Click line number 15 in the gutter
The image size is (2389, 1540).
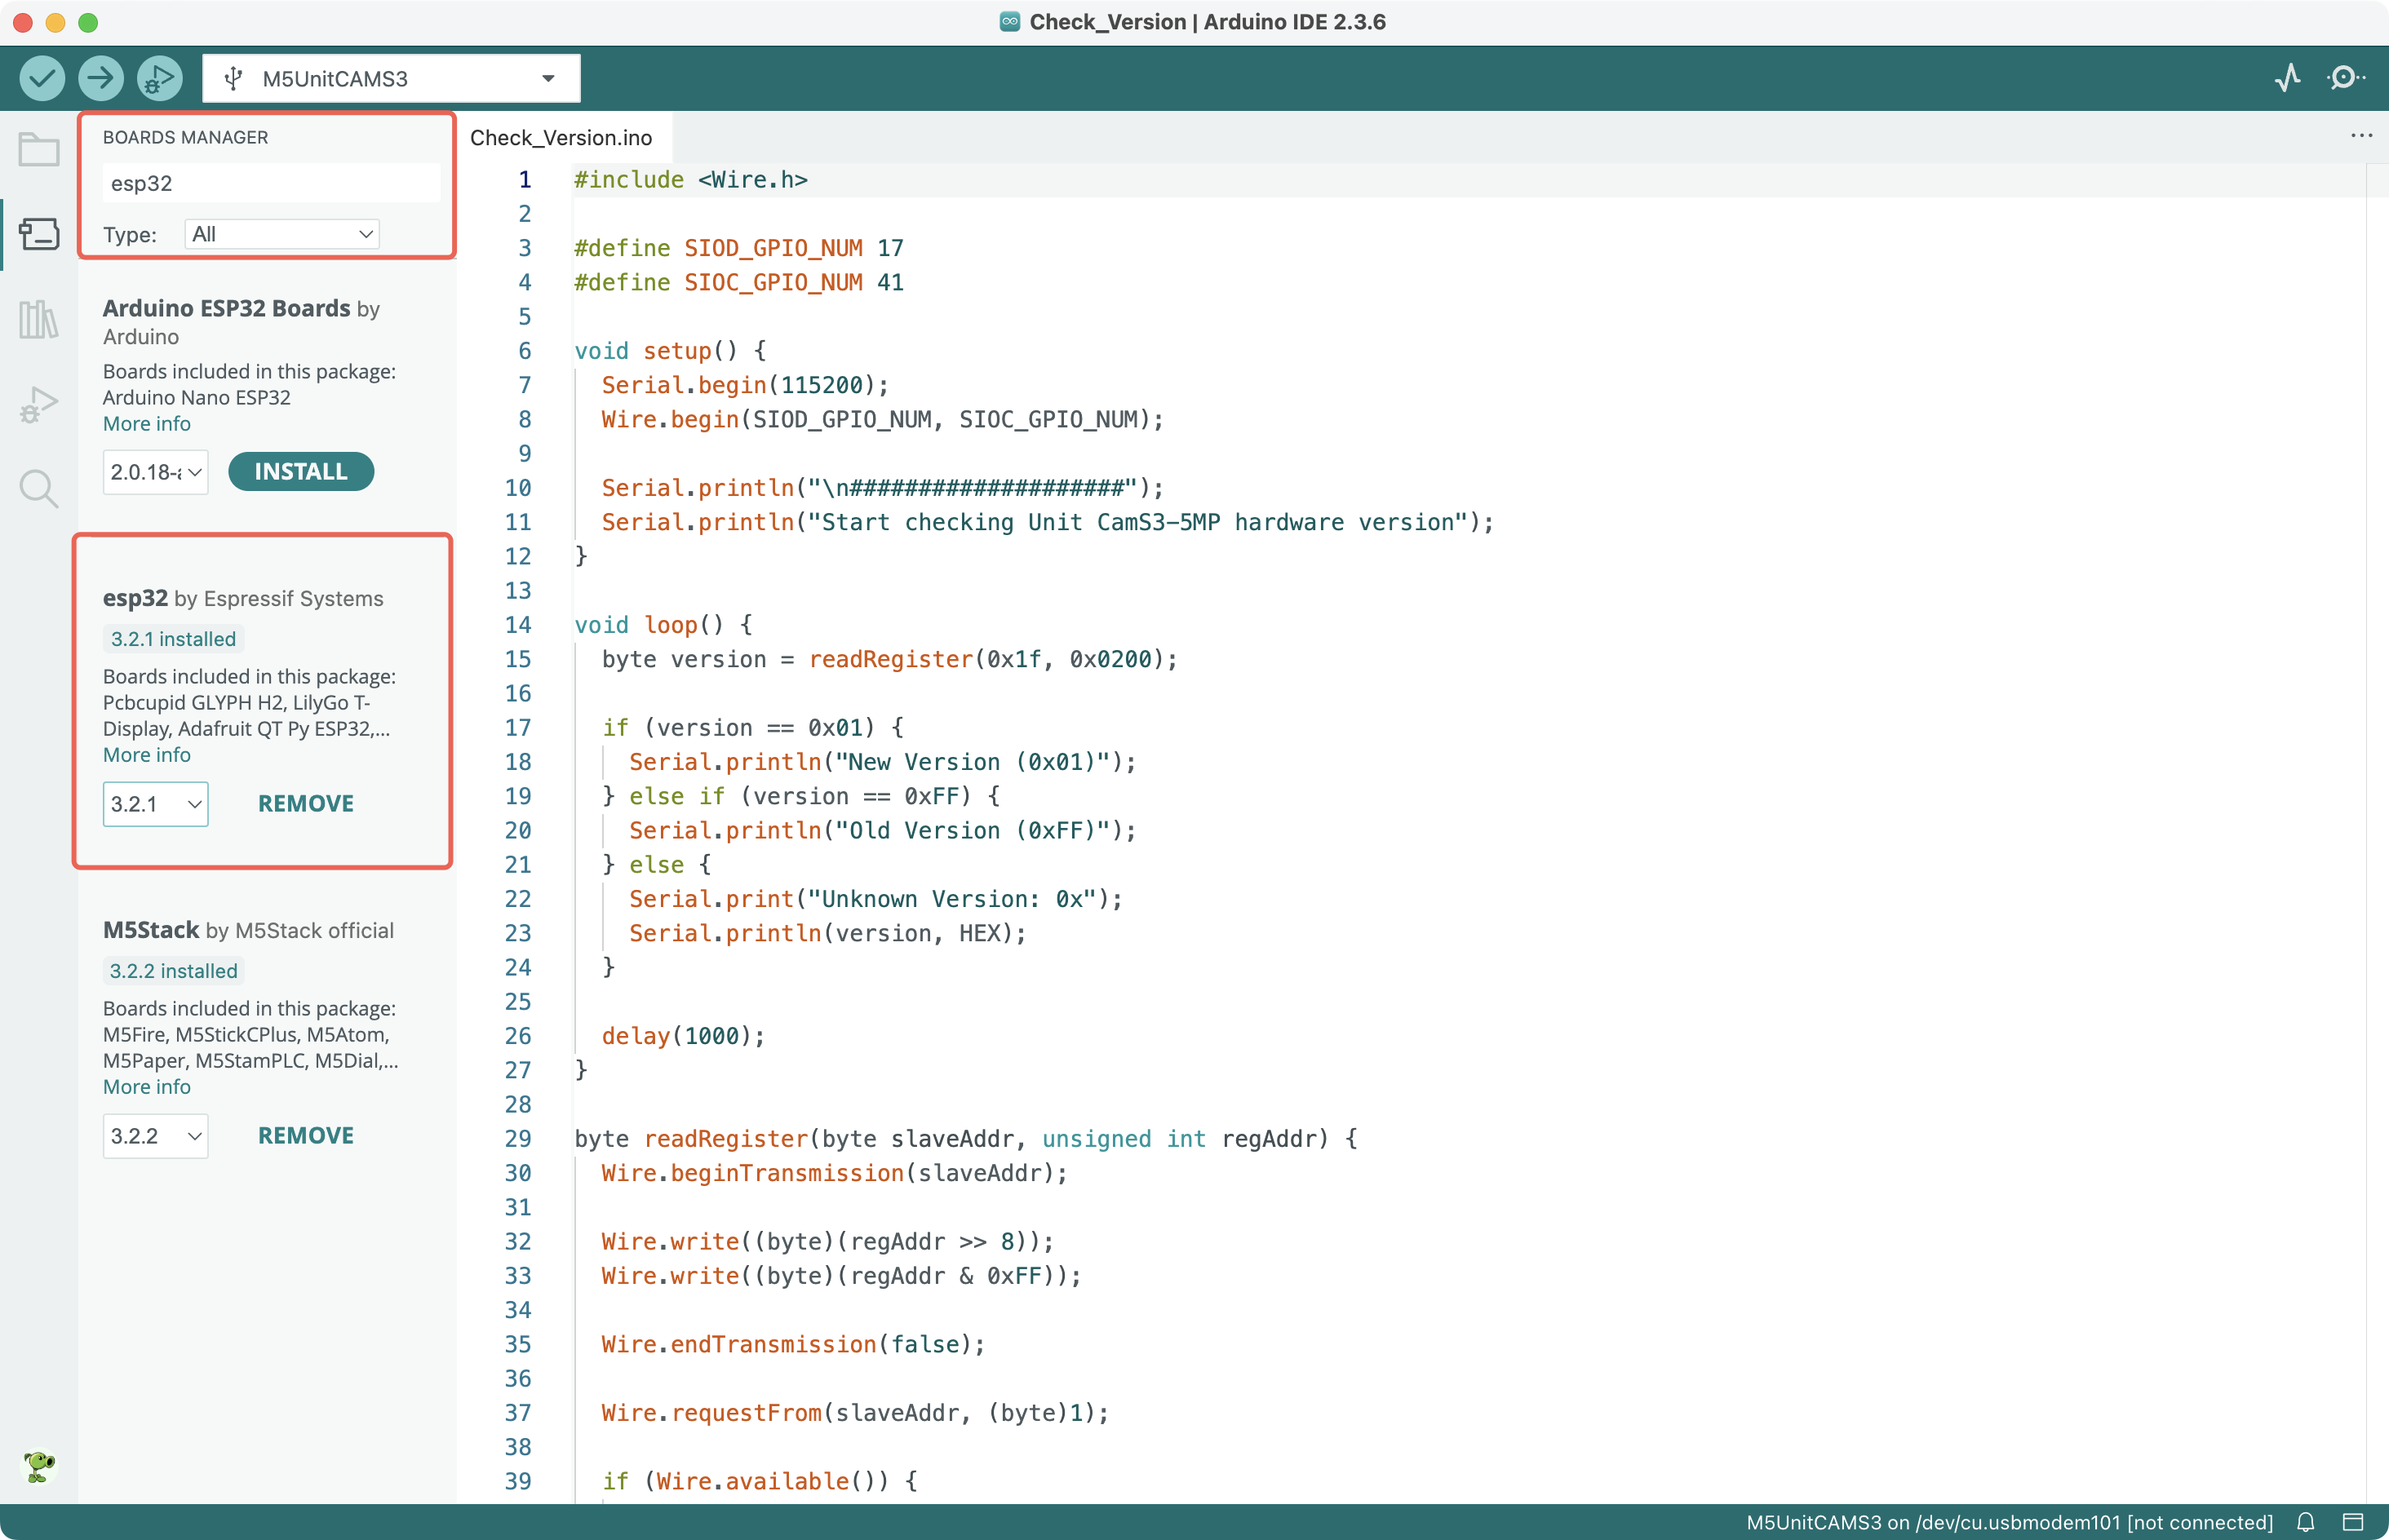[x=518, y=659]
